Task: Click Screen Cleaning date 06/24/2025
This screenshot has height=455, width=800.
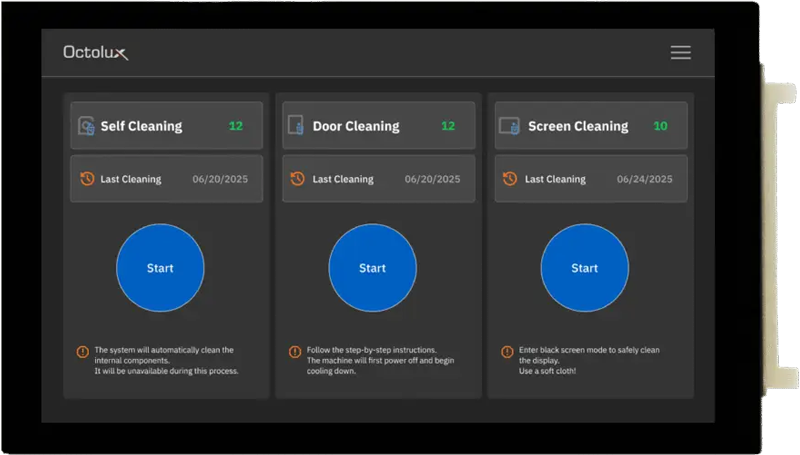Action: [644, 180]
